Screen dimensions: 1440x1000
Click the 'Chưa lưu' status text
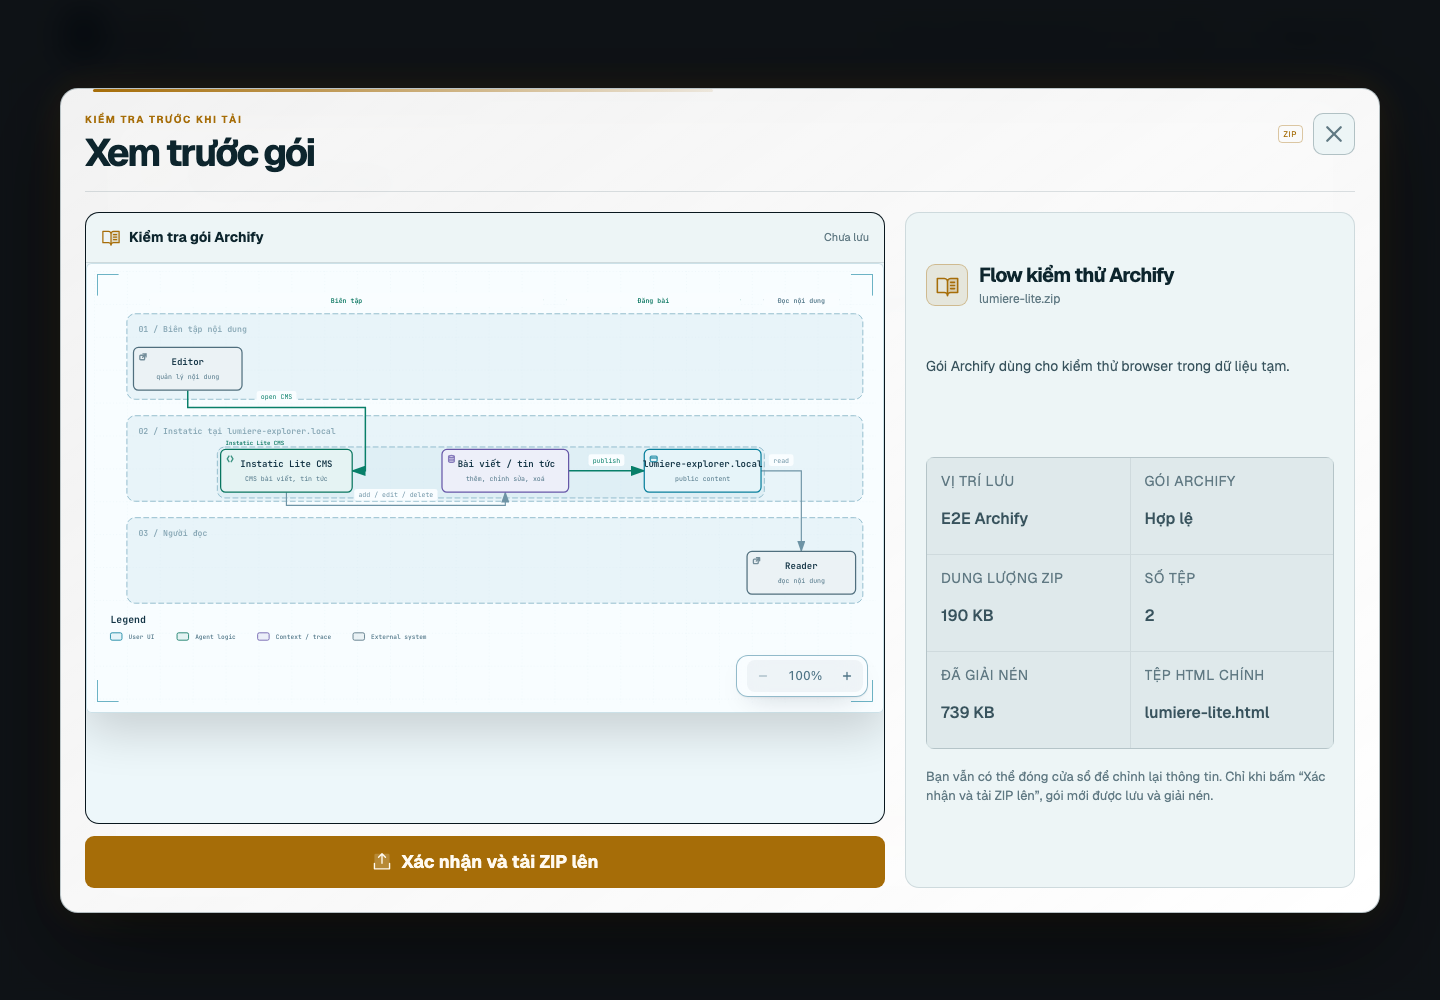(846, 237)
